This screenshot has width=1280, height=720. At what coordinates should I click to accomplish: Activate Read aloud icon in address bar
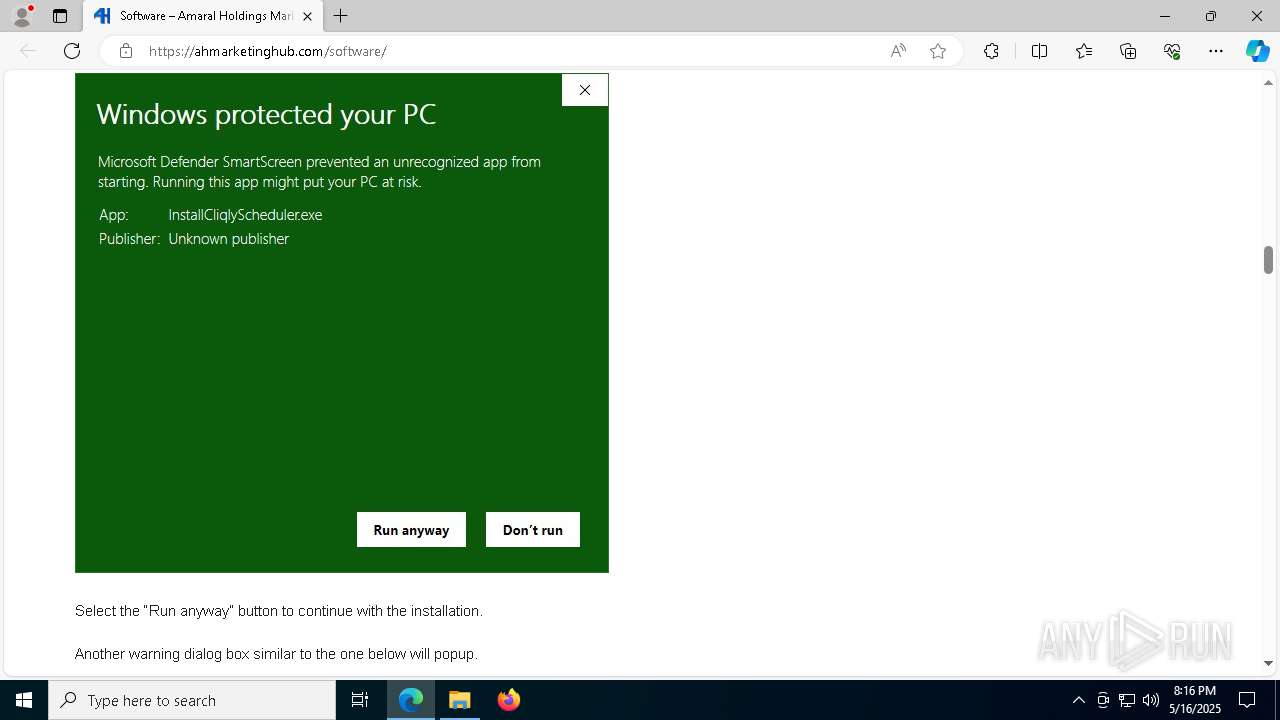(x=898, y=51)
